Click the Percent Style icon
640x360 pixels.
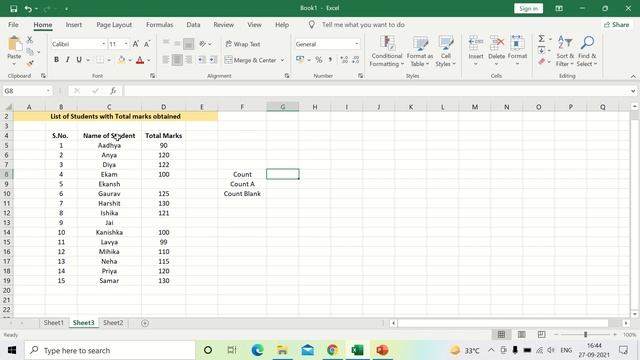[x=319, y=60]
